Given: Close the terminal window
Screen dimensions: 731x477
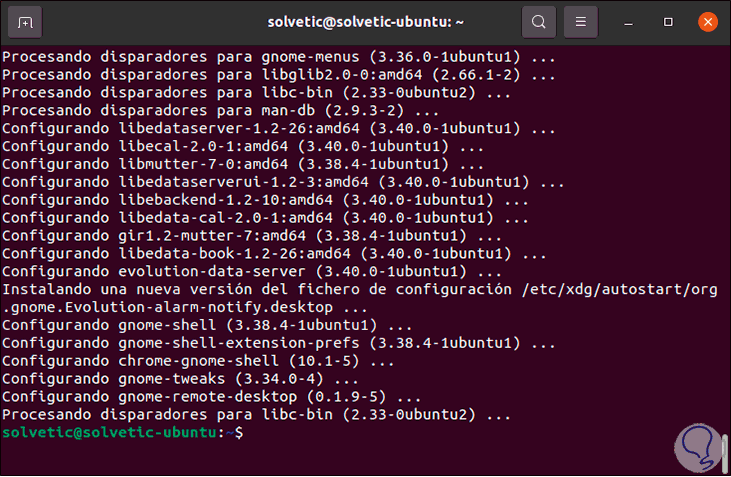Looking at the screenshot, I should (x=708, y=22).
